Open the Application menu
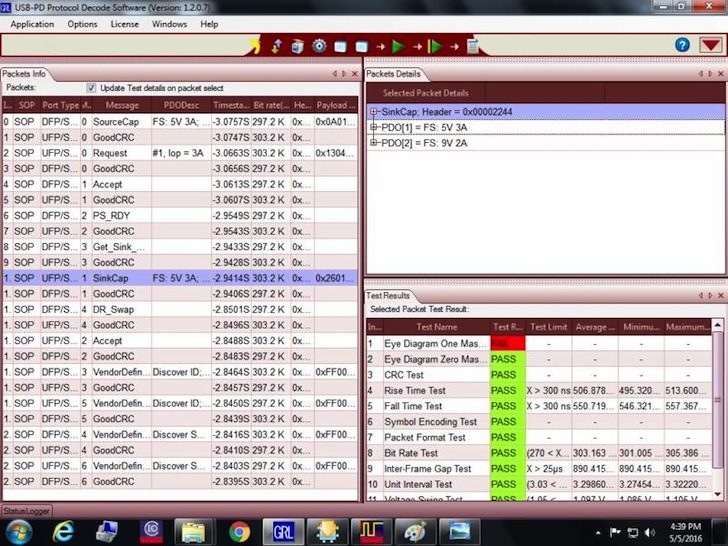728x546 pixels. click(32, 24)
